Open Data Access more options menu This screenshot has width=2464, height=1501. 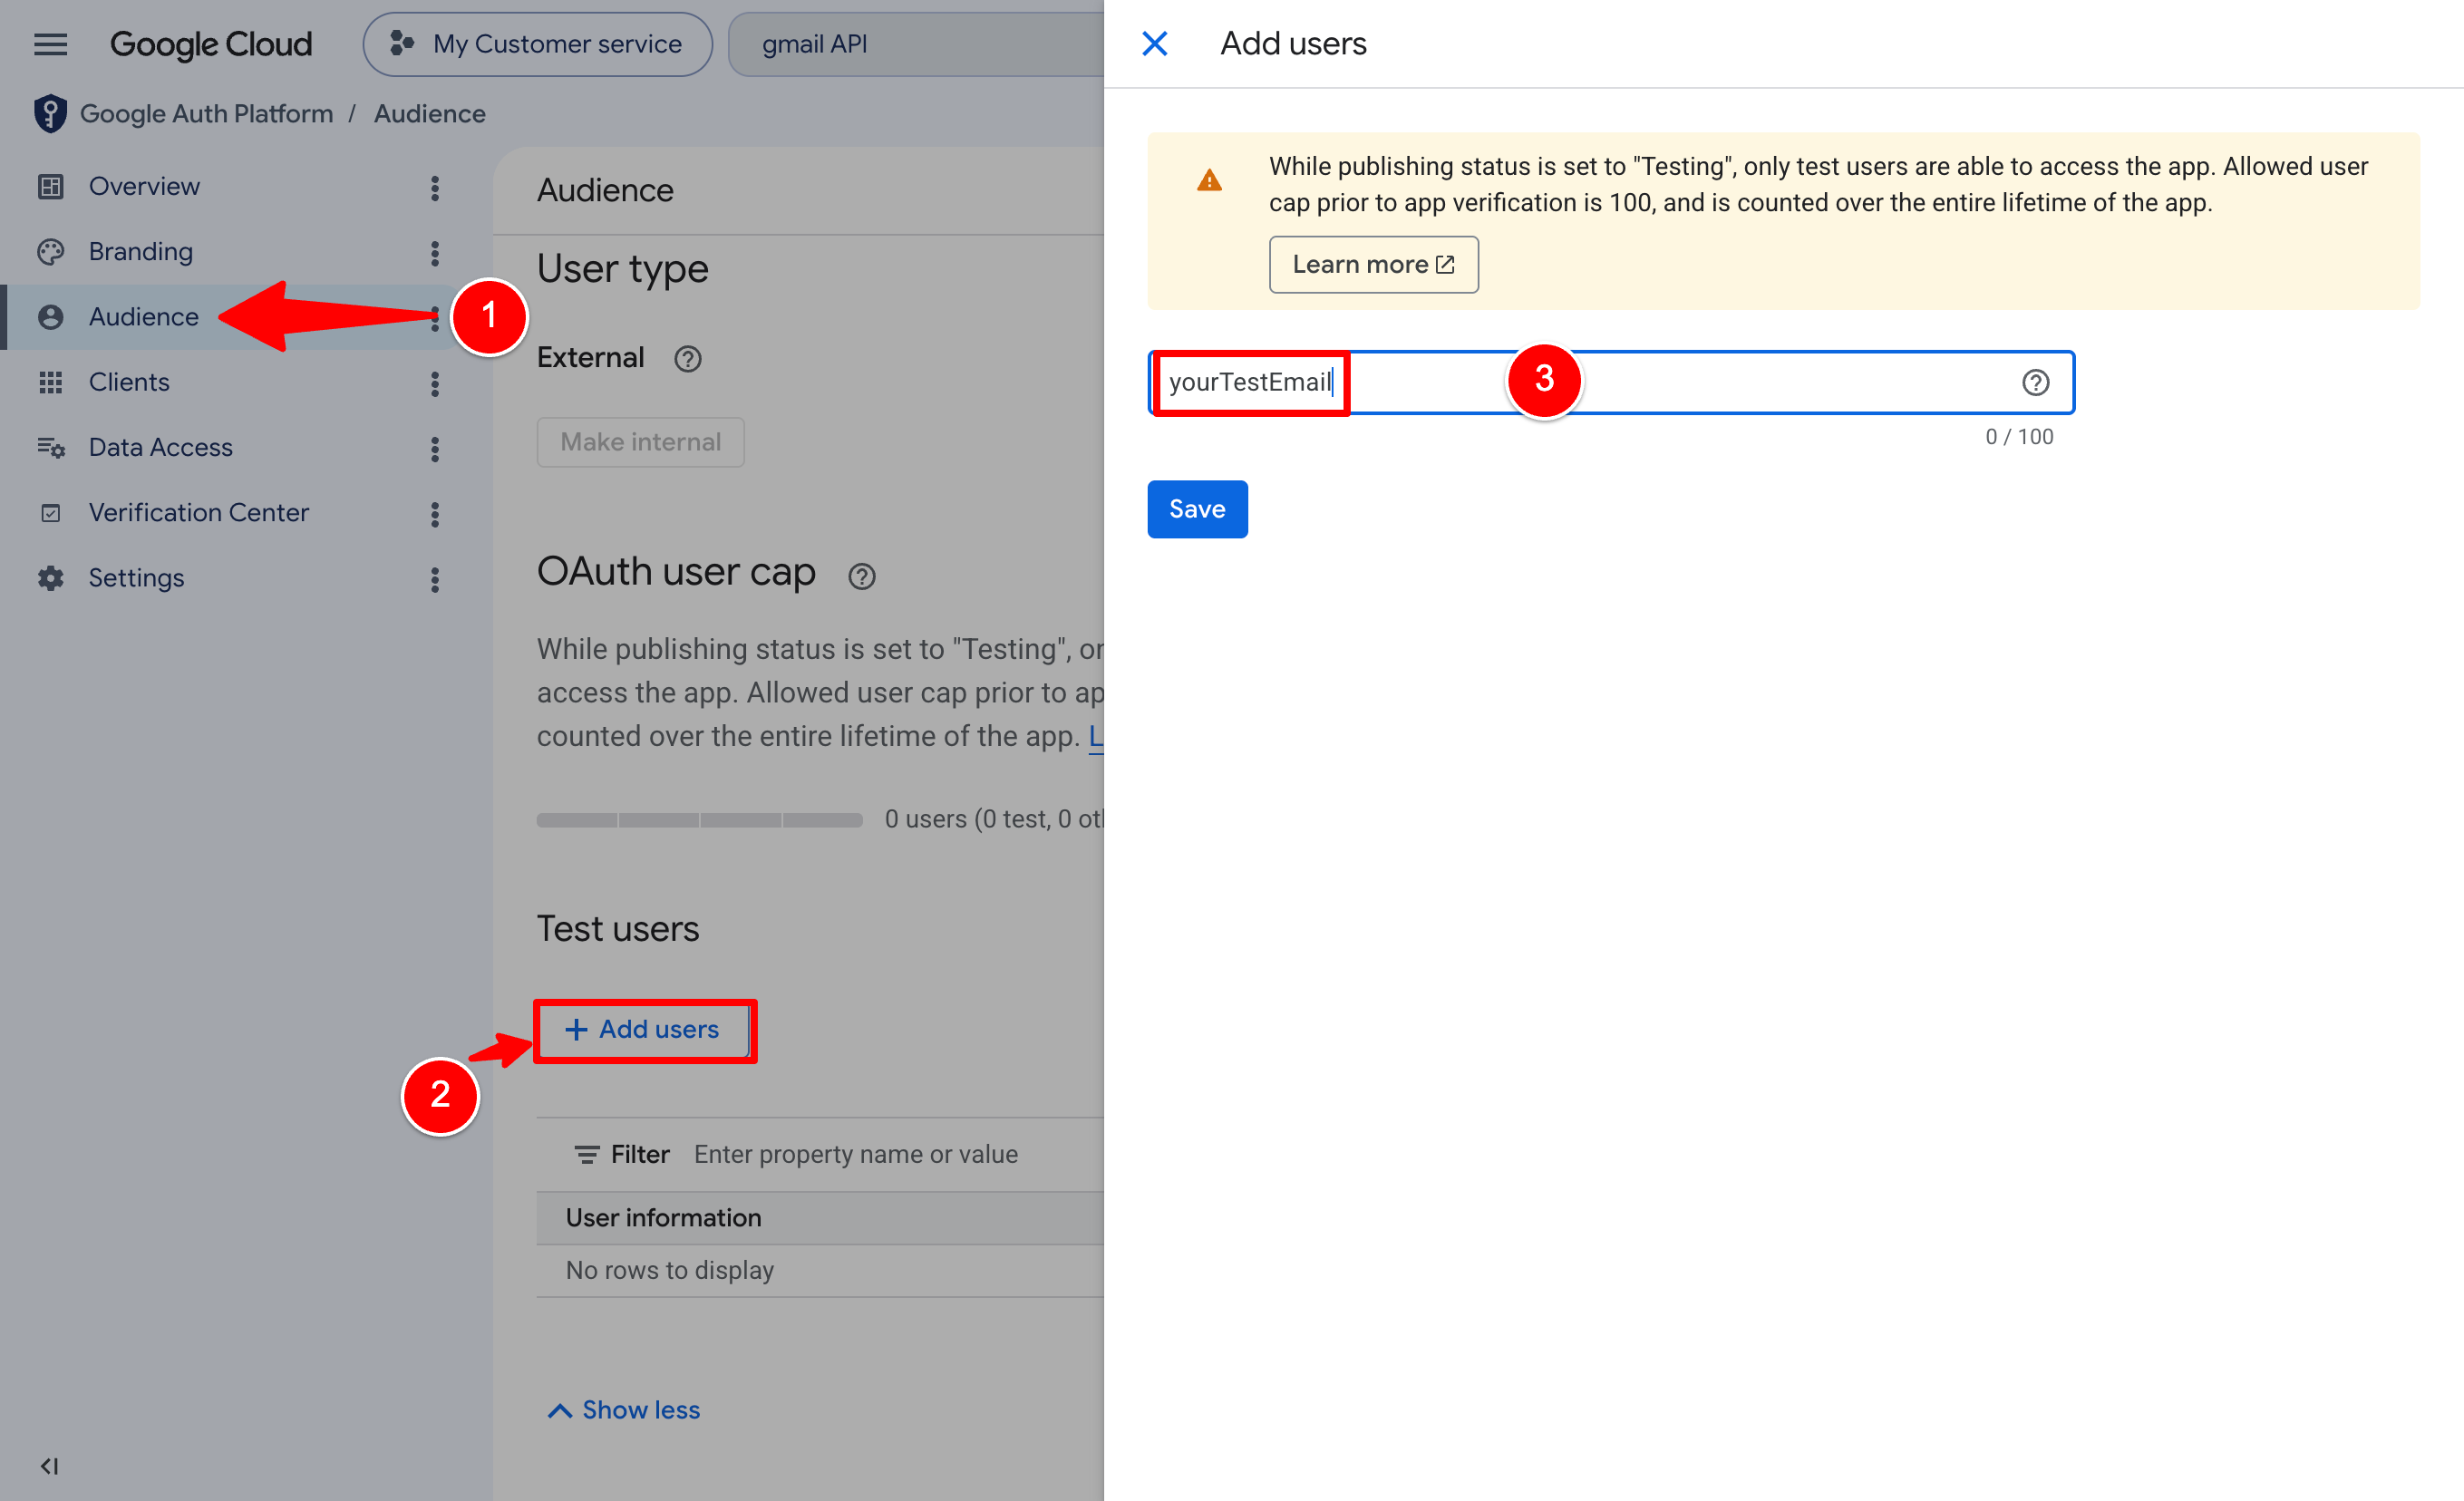(x=435, y=449)
